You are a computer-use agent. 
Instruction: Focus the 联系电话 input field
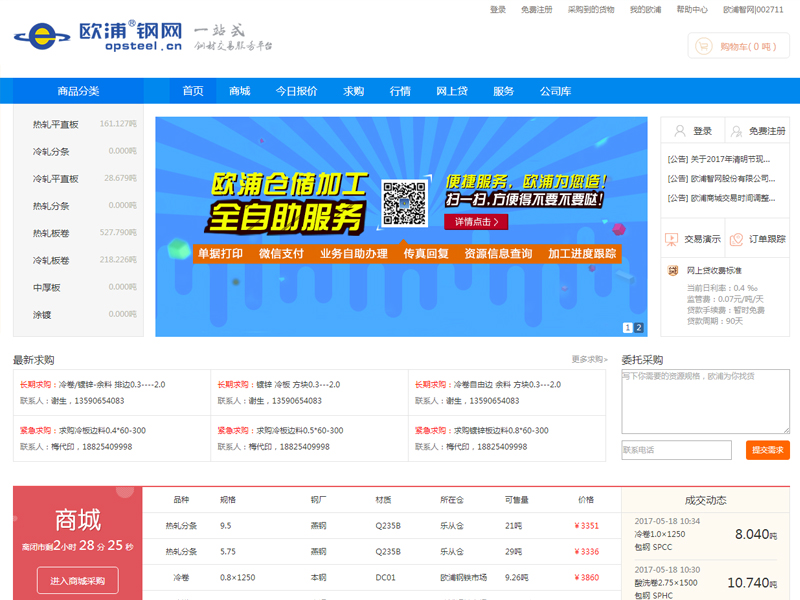point(676,450)
